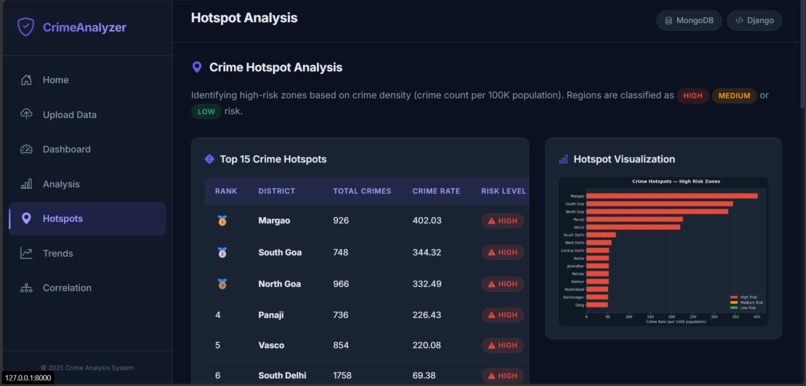Screen dimensions: 806x386
Task: Click the 127.0.0.1:8000 status URL
Action: point(28,378)
